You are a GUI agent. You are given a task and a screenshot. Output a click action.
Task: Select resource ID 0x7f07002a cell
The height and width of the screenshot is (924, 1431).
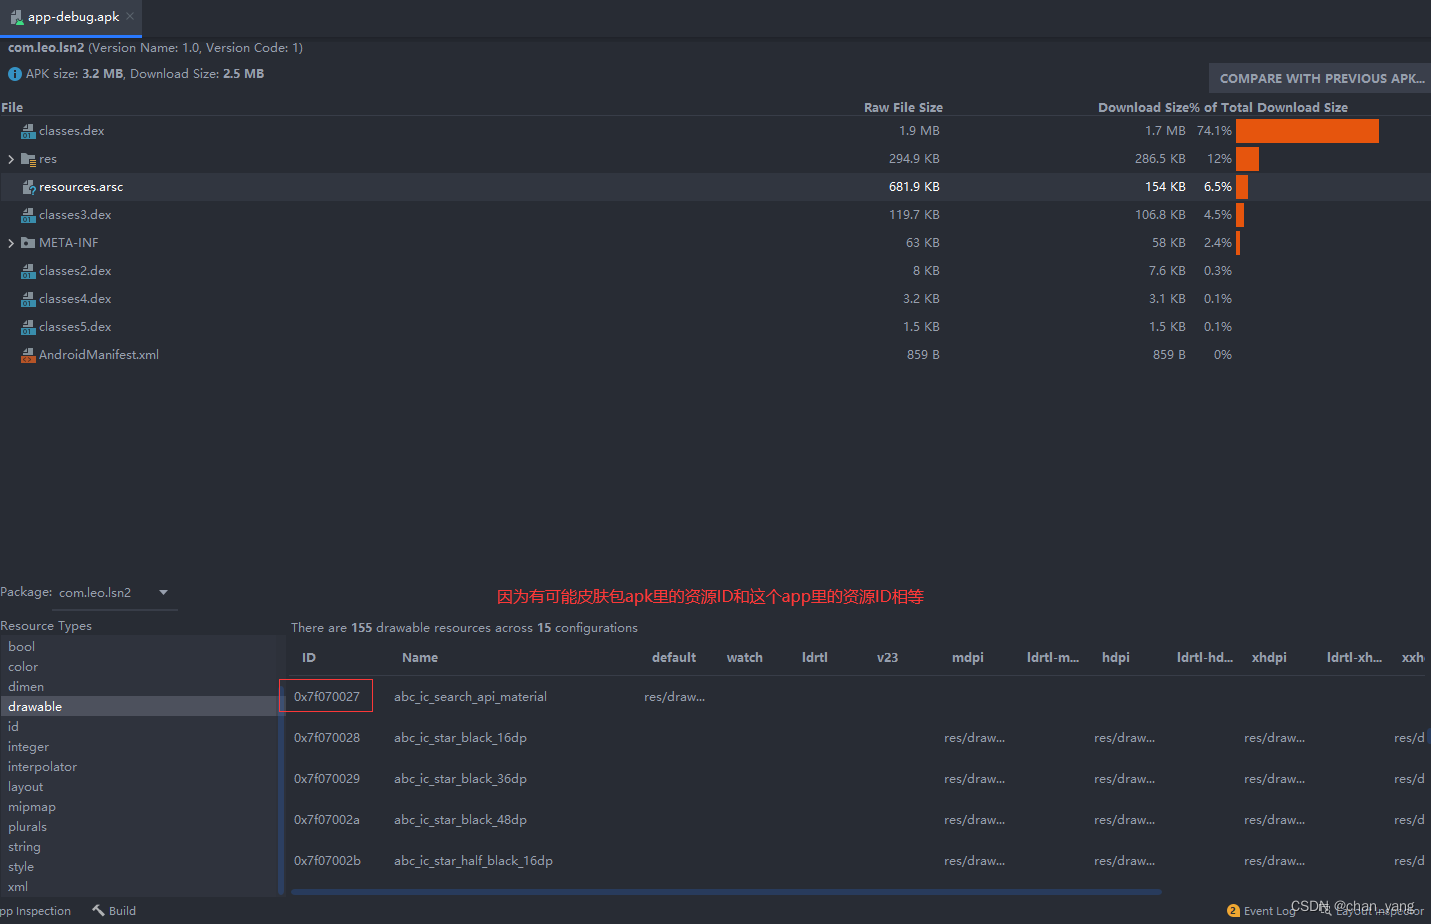click(x=327, y=820)
